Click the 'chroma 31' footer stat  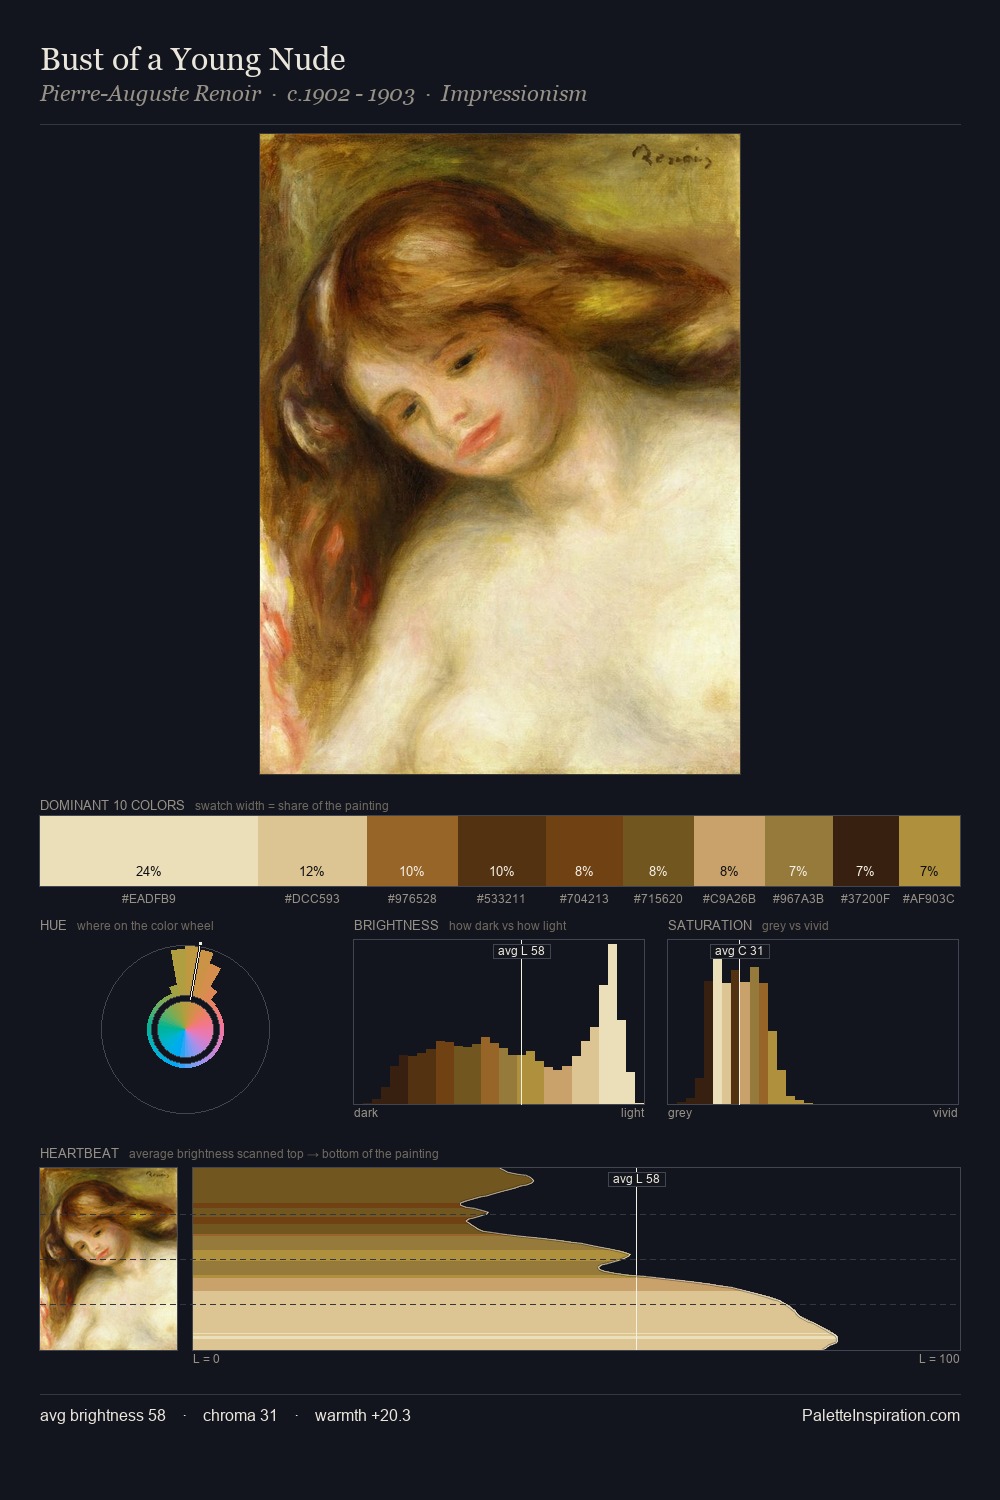(x=240, y=1415)
